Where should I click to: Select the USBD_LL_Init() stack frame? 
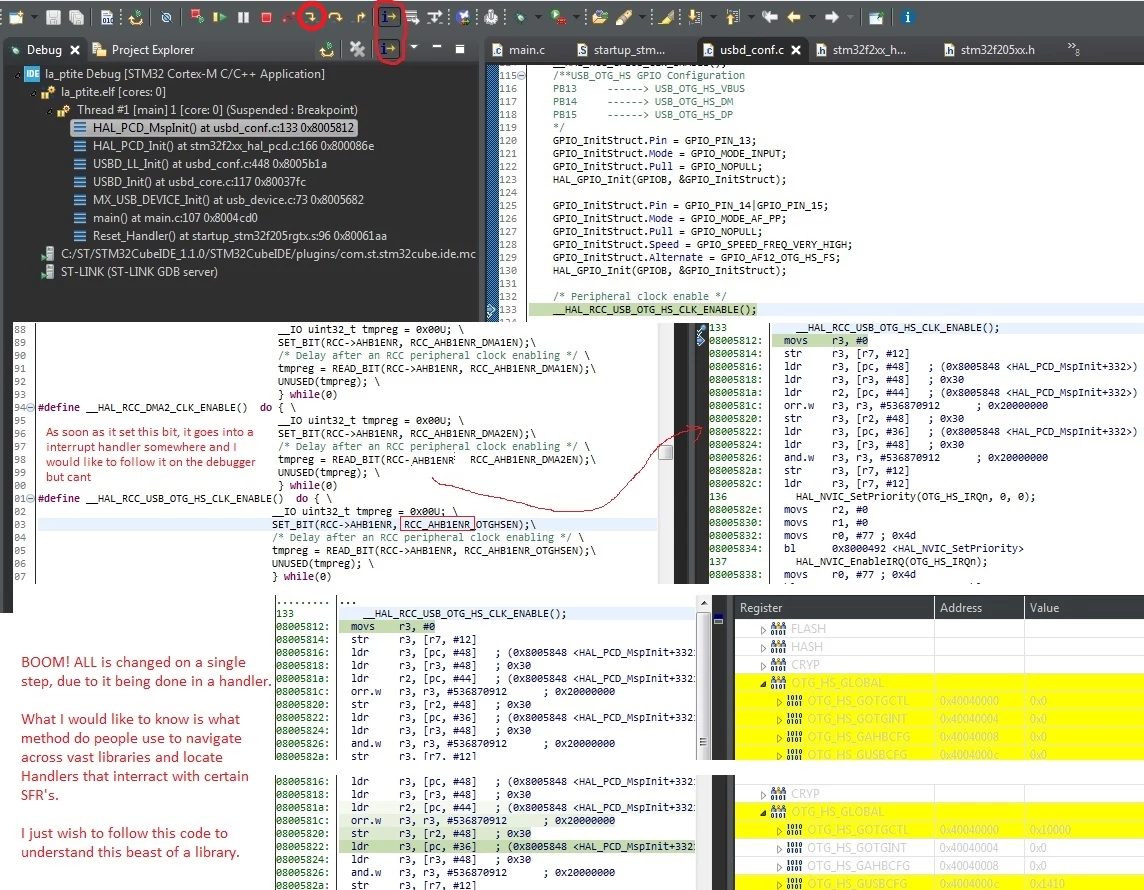201,164
